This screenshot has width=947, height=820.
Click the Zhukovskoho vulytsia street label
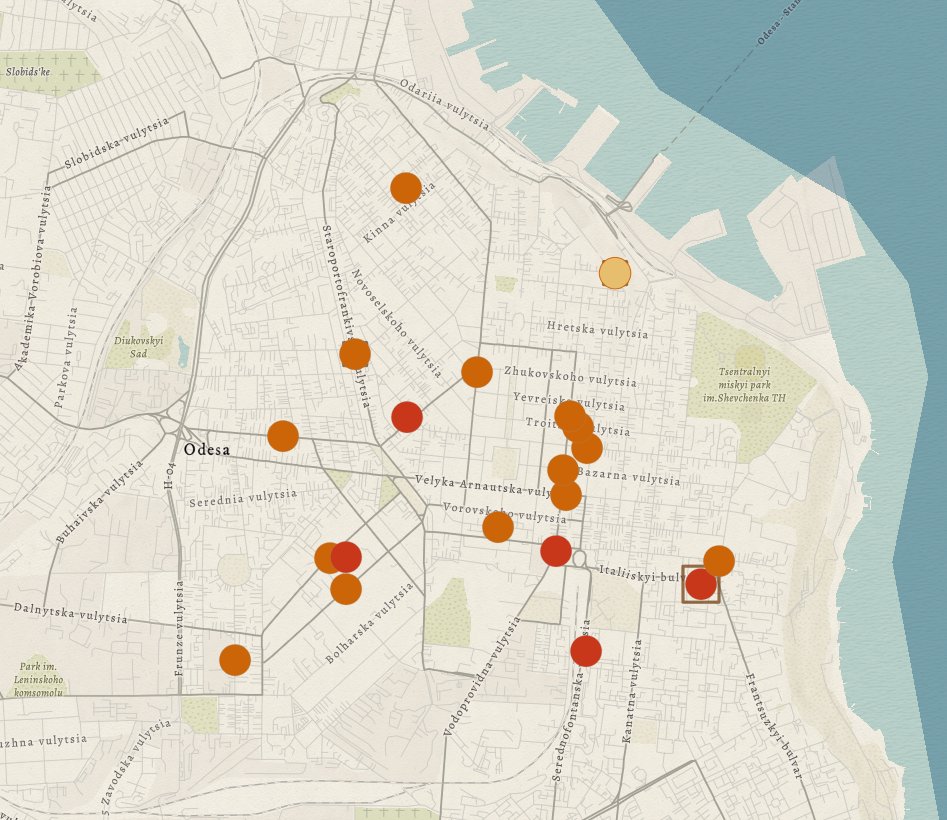point(570,376)
